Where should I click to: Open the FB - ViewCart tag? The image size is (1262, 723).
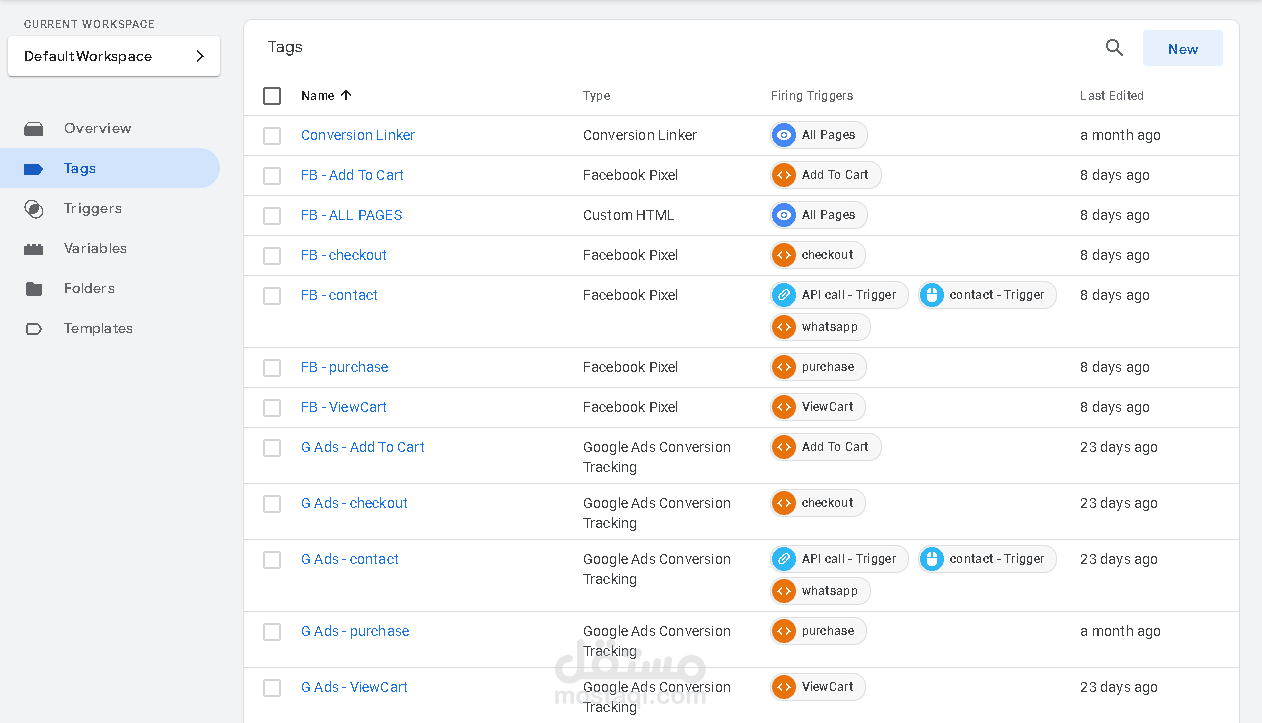click(x=343, y=407)
